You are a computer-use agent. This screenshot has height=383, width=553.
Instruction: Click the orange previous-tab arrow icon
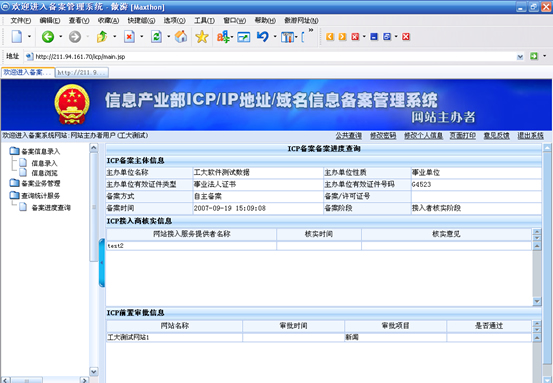tap(330, 37)
